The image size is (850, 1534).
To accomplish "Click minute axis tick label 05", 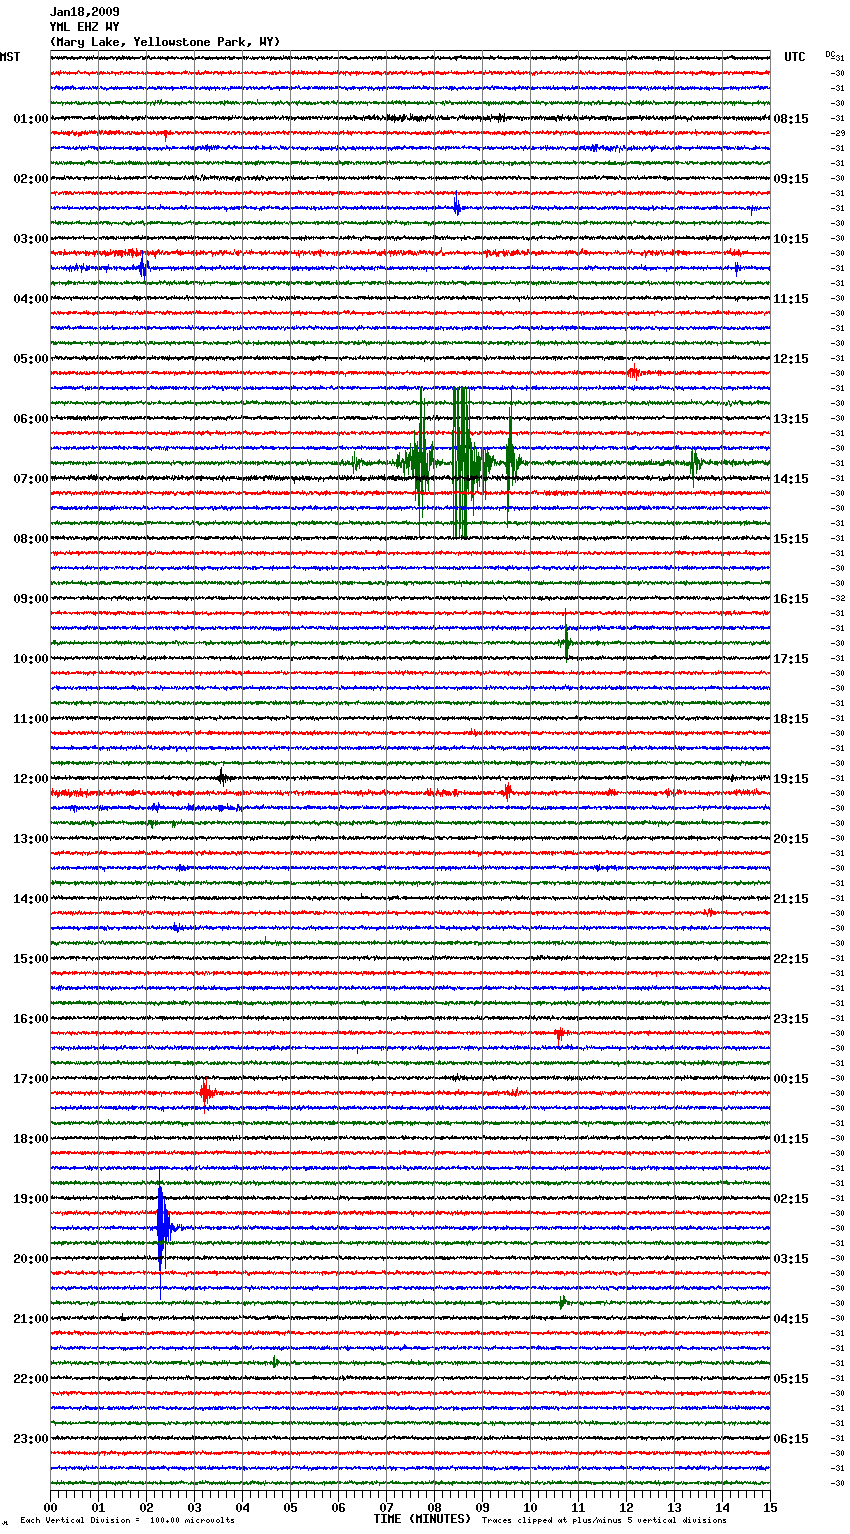I will (x=290, y=1507).
